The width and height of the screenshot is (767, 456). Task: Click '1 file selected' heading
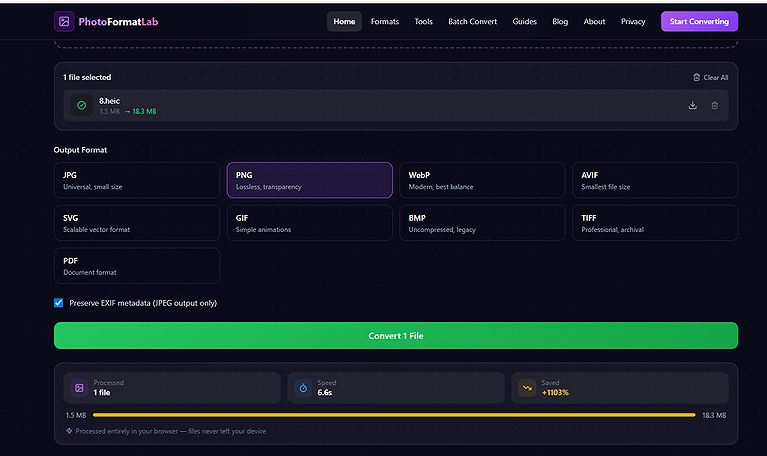87,77
